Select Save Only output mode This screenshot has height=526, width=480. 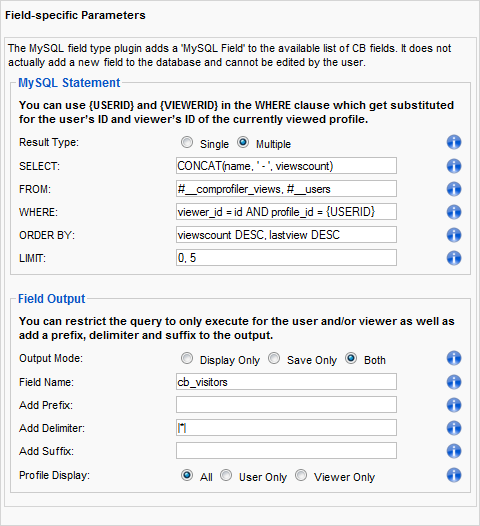(x=274, y=359)
